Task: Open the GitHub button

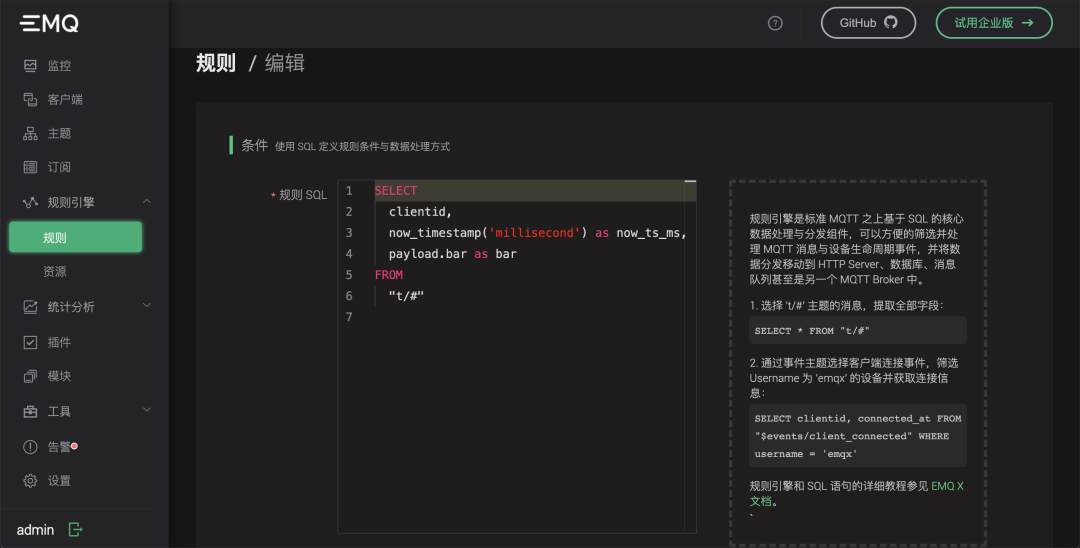Action: (867, 23)
